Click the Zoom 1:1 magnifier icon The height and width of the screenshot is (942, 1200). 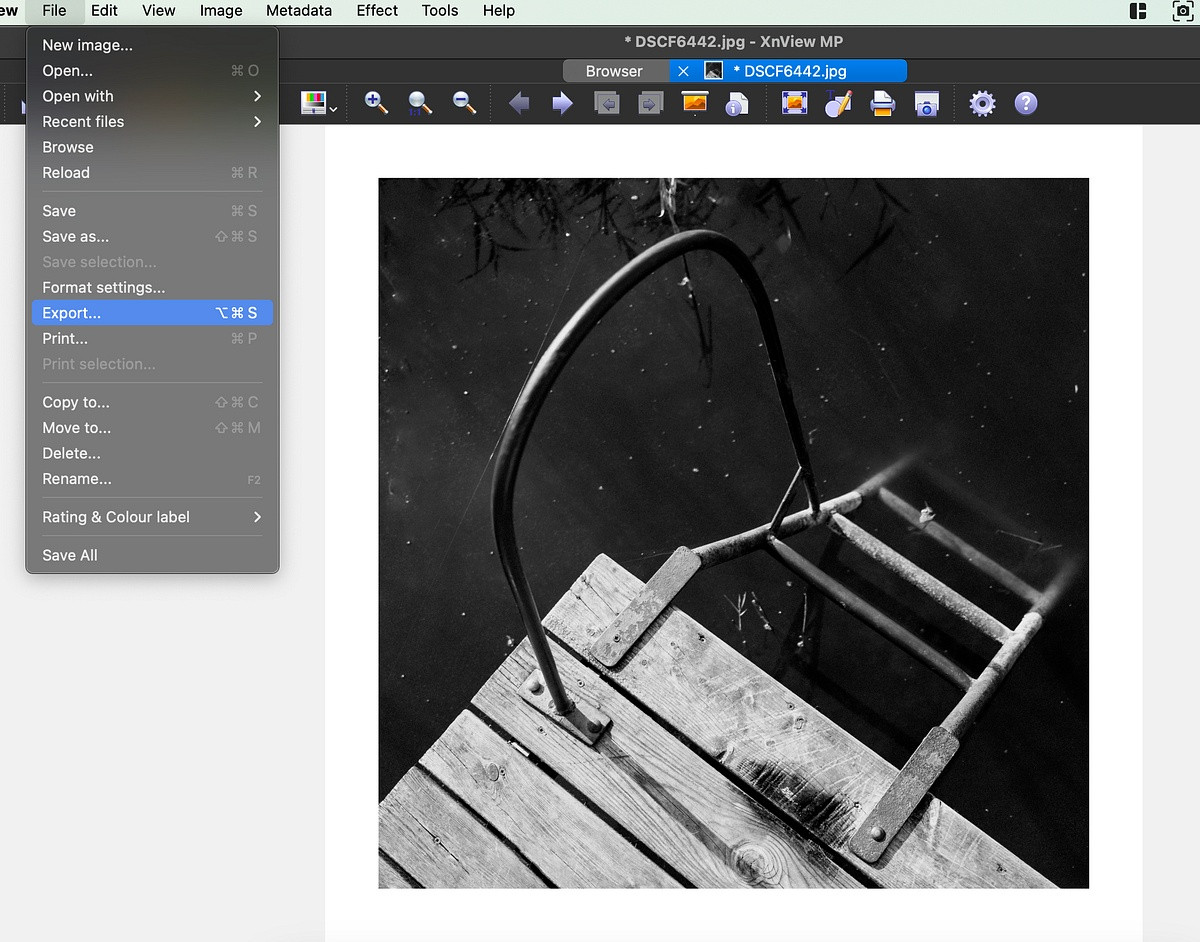[x=420, y=103]
